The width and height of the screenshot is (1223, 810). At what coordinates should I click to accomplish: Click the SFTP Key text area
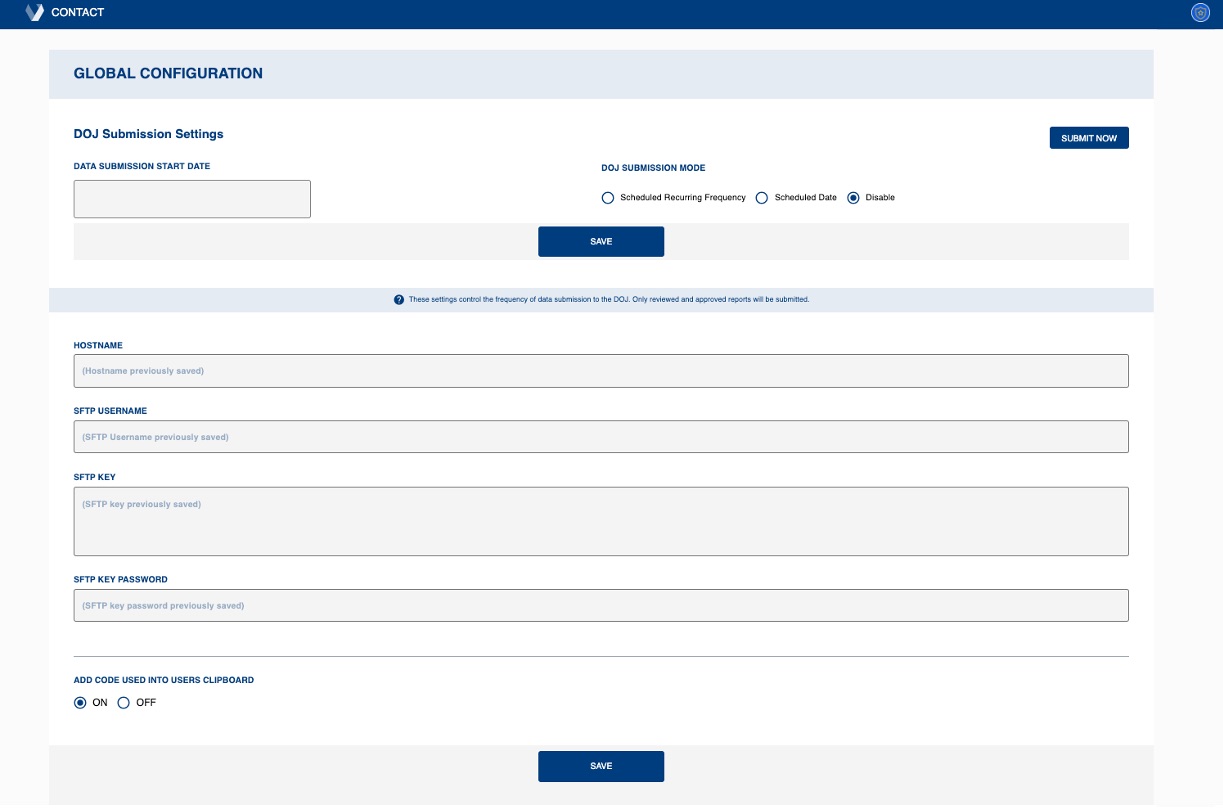click(x=601, y=520)
